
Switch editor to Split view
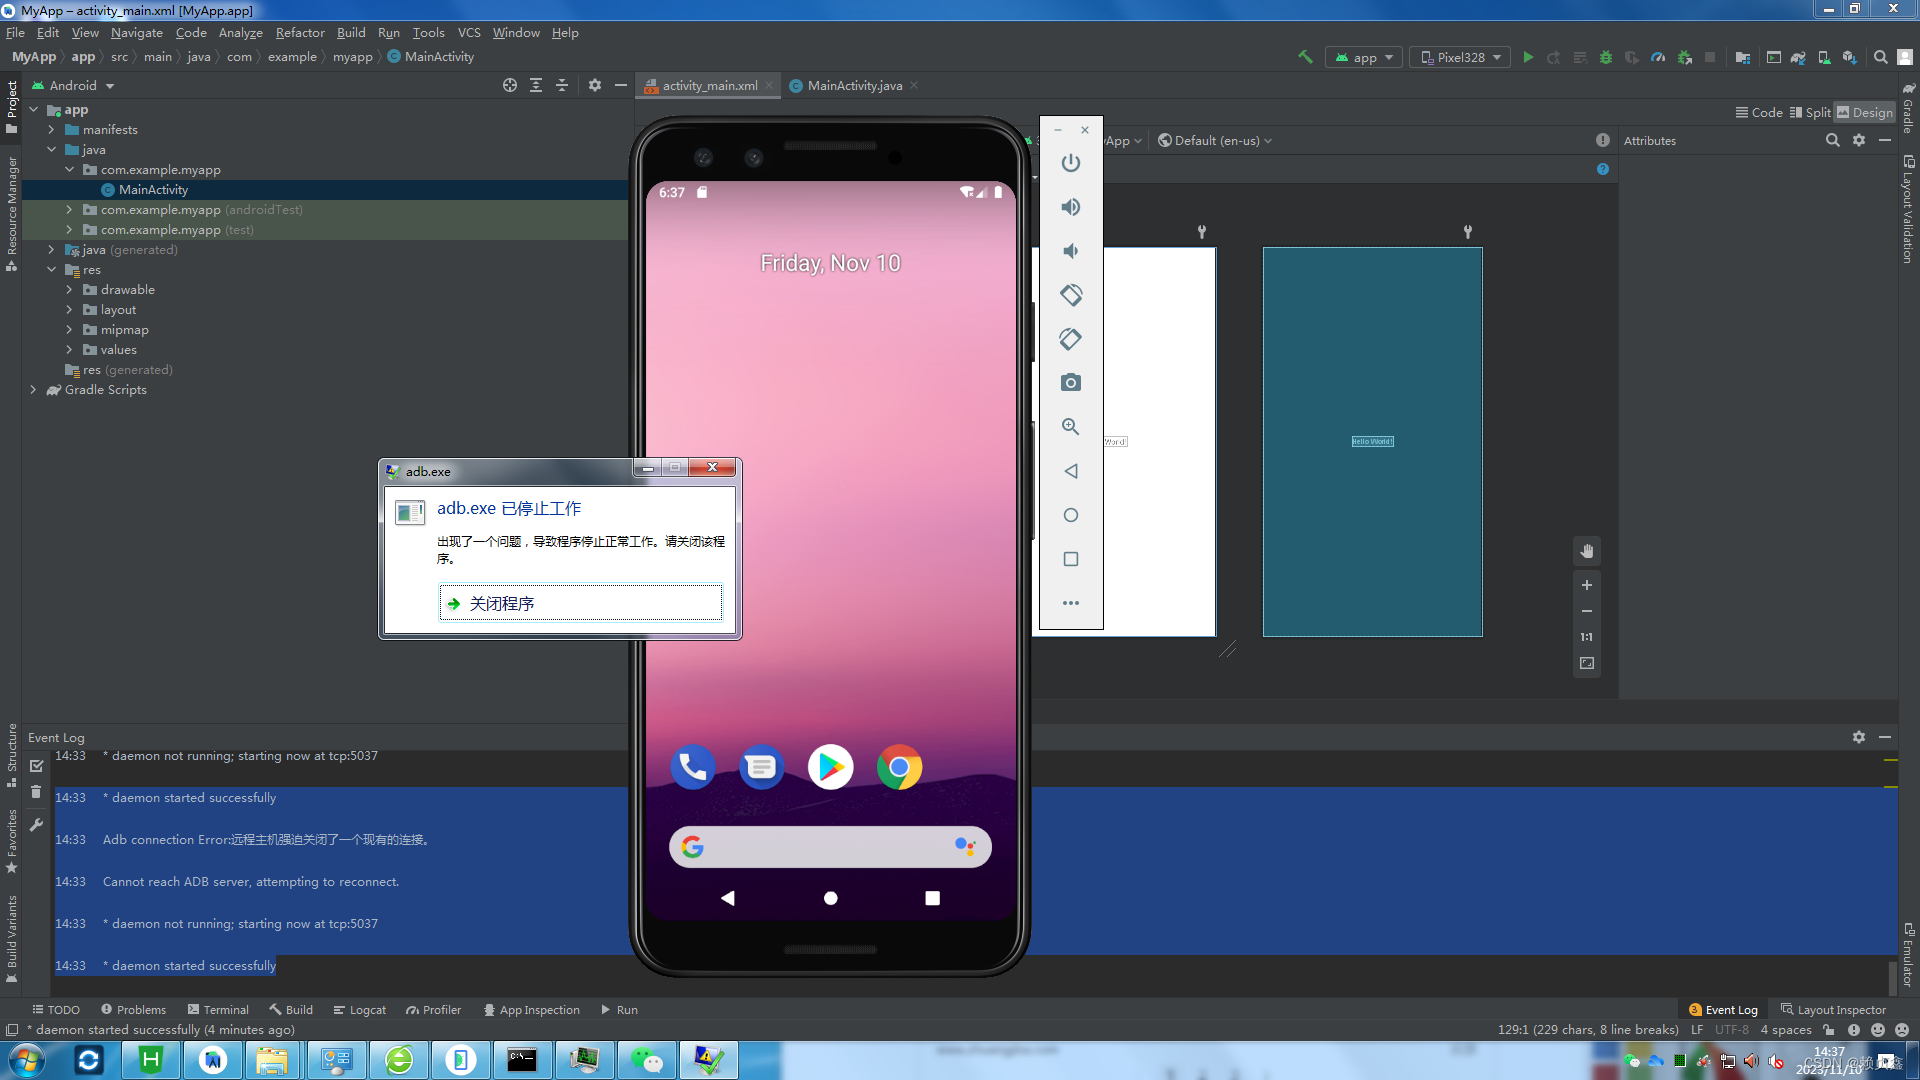(1810, 112)
